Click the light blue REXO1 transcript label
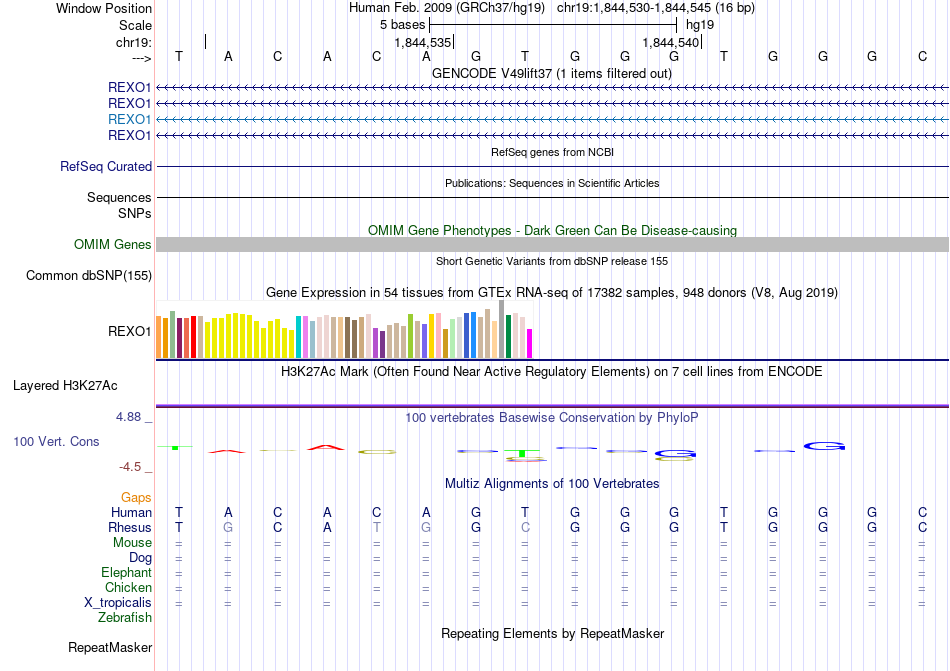This screenshot has width=950, height=671. (129, 119)
